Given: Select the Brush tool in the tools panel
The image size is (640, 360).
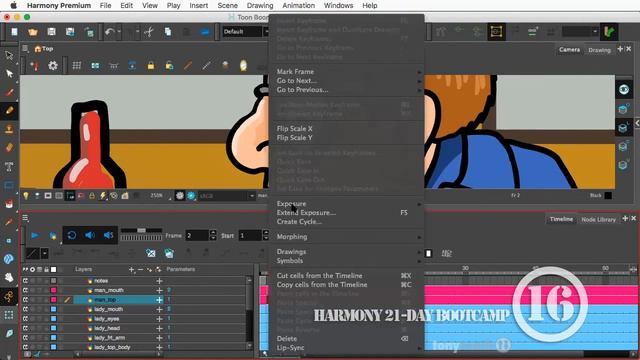Looking at the screenshot, I should pos(9,92).
